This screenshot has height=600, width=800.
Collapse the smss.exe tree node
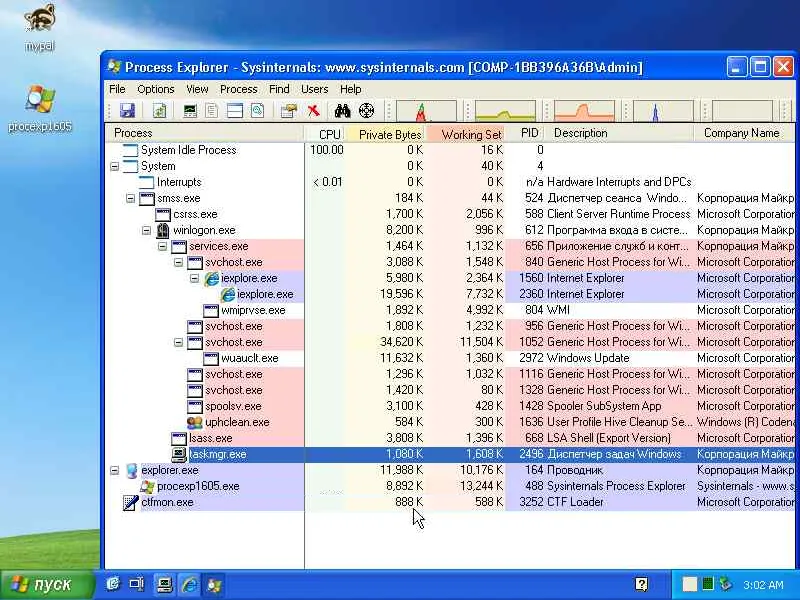131,198
